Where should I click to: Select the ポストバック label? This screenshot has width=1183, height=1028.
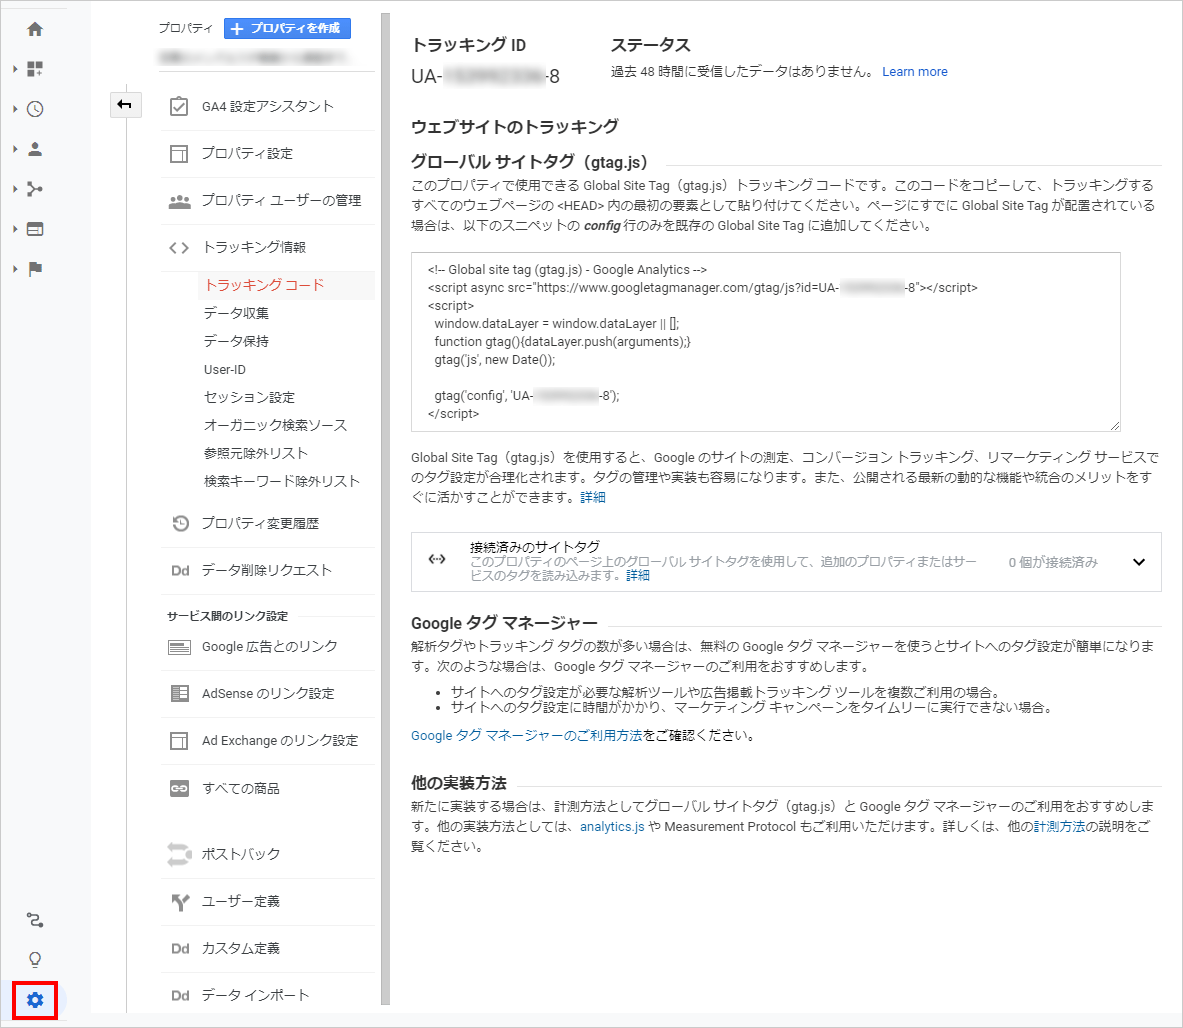(x=241, y=855)
